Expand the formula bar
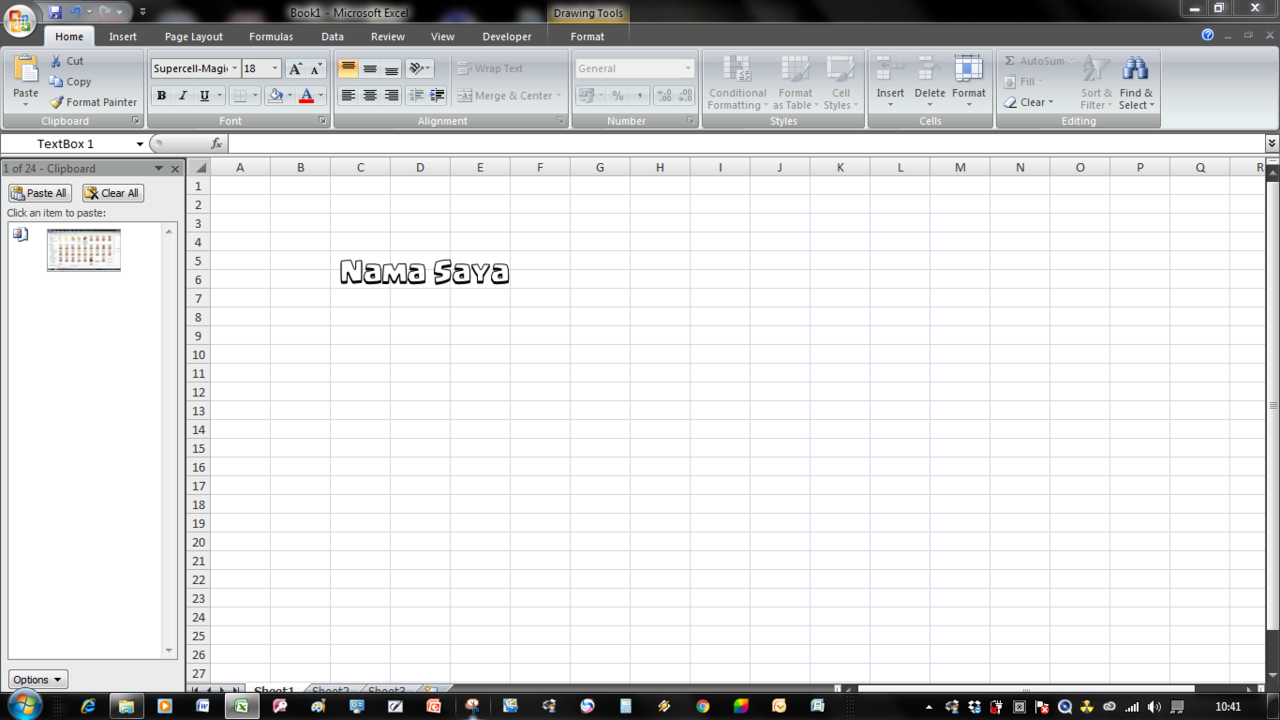Screen dimensions: 1280x720 click(x=1271, y=144)
